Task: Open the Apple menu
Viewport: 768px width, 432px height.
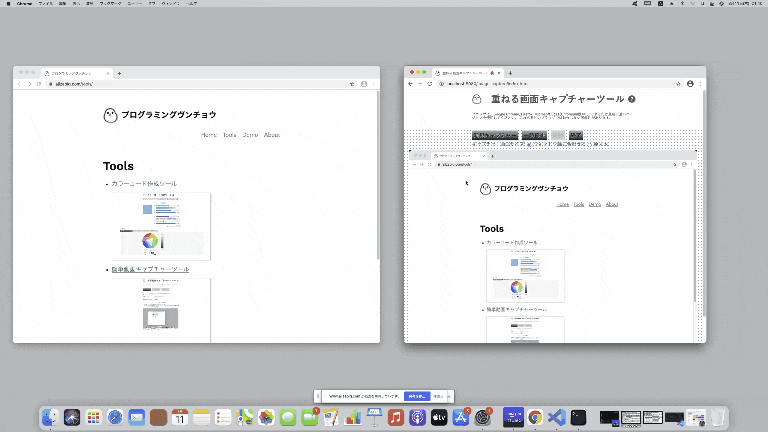Action: coord(8,3)
